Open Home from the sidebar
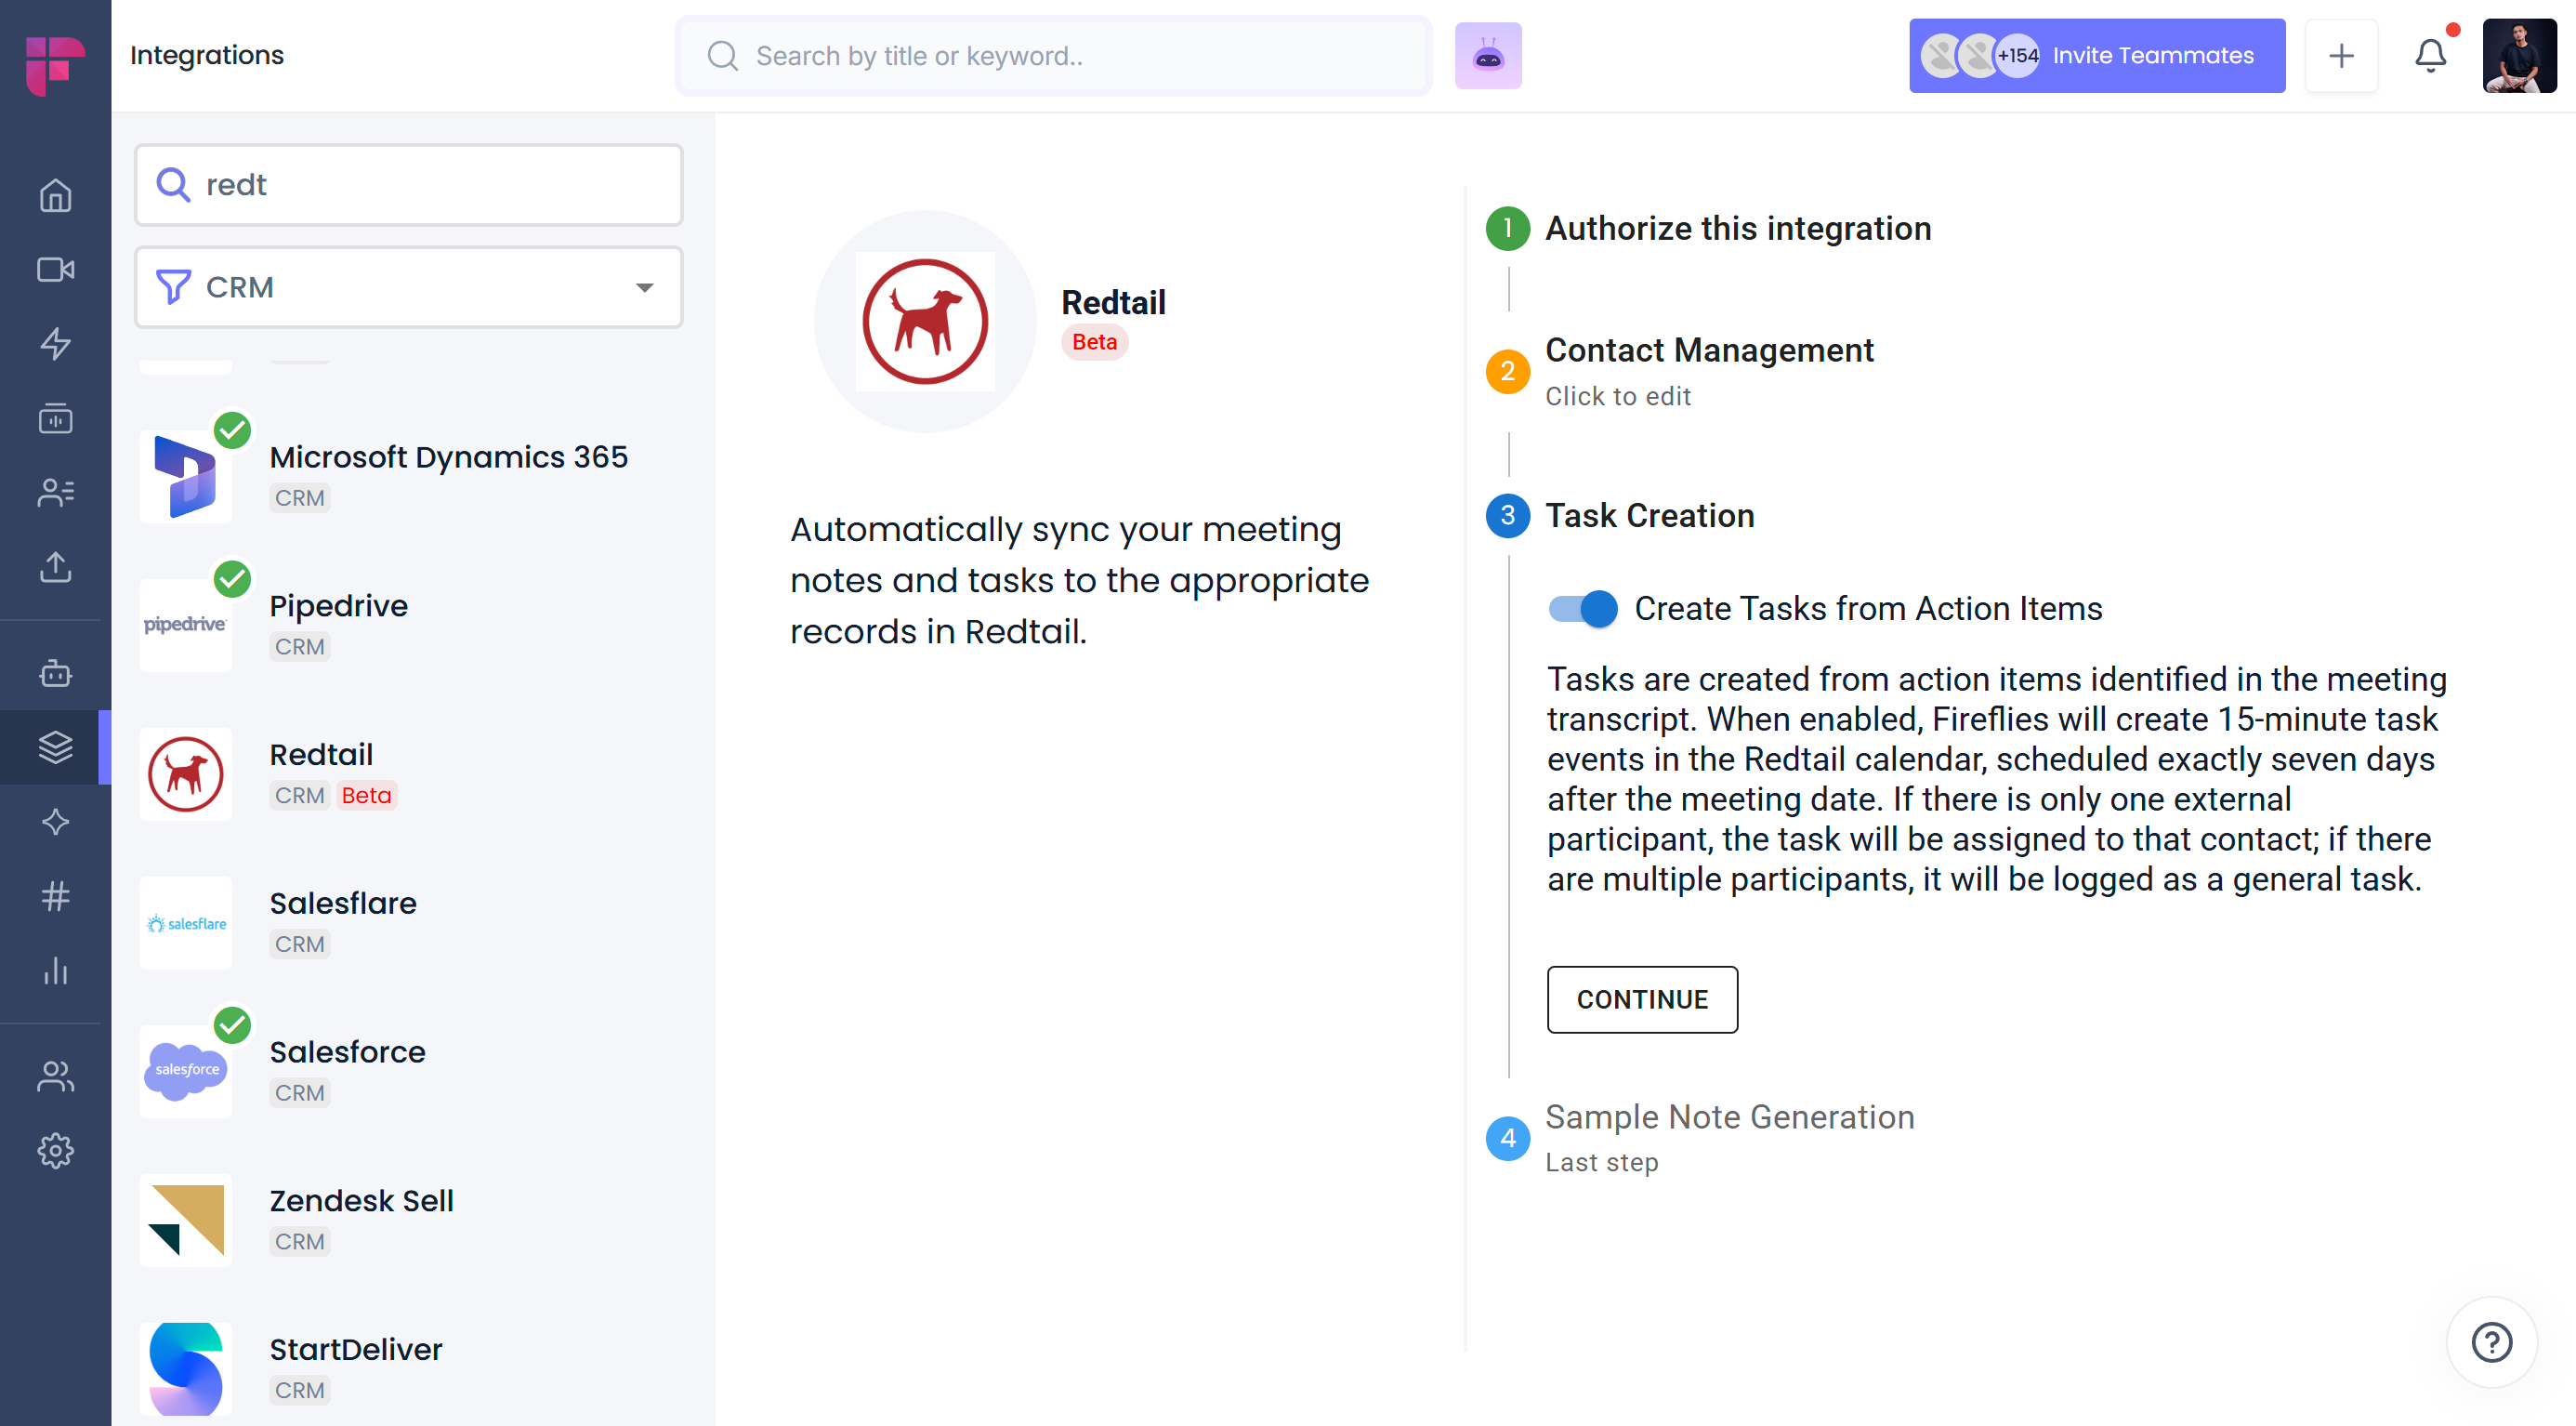This screenshot has width=2576, height=1426. point(55,195)
